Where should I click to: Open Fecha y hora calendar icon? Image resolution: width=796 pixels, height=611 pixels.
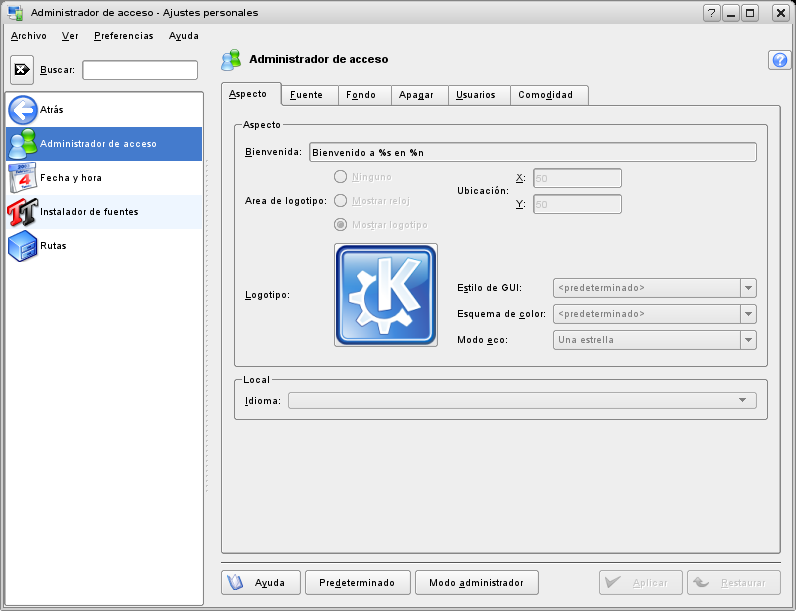pos(22,178)
